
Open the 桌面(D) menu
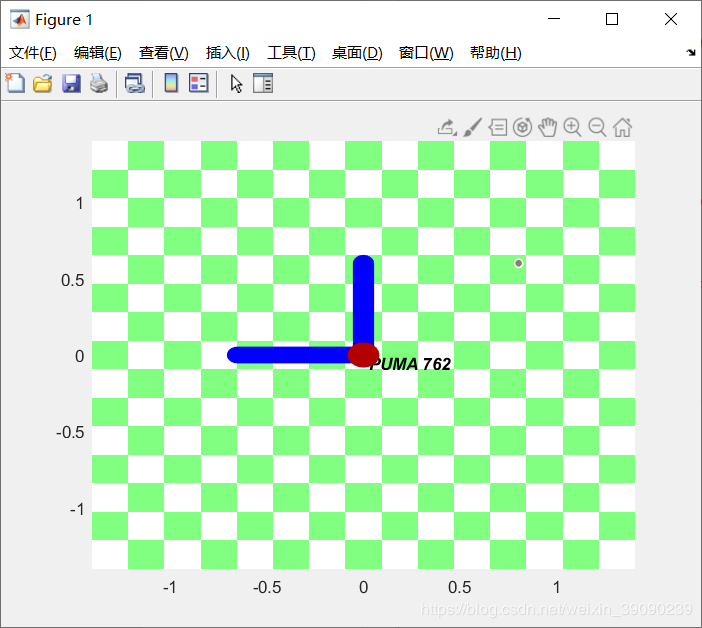point(357,53)
